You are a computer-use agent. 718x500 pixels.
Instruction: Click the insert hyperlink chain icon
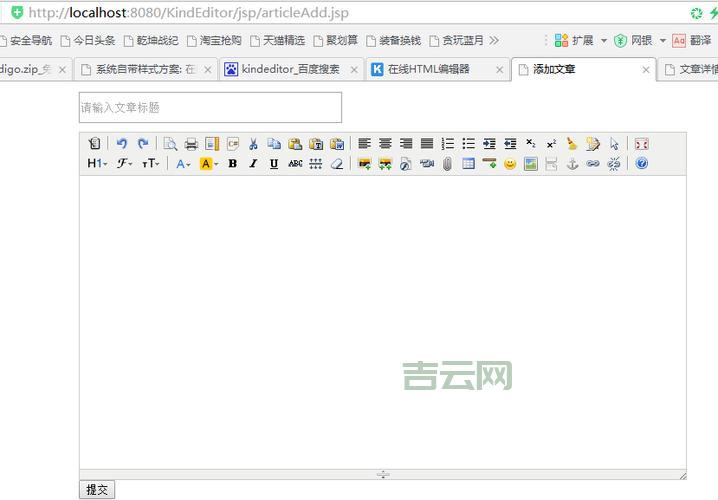pos(593,164)
